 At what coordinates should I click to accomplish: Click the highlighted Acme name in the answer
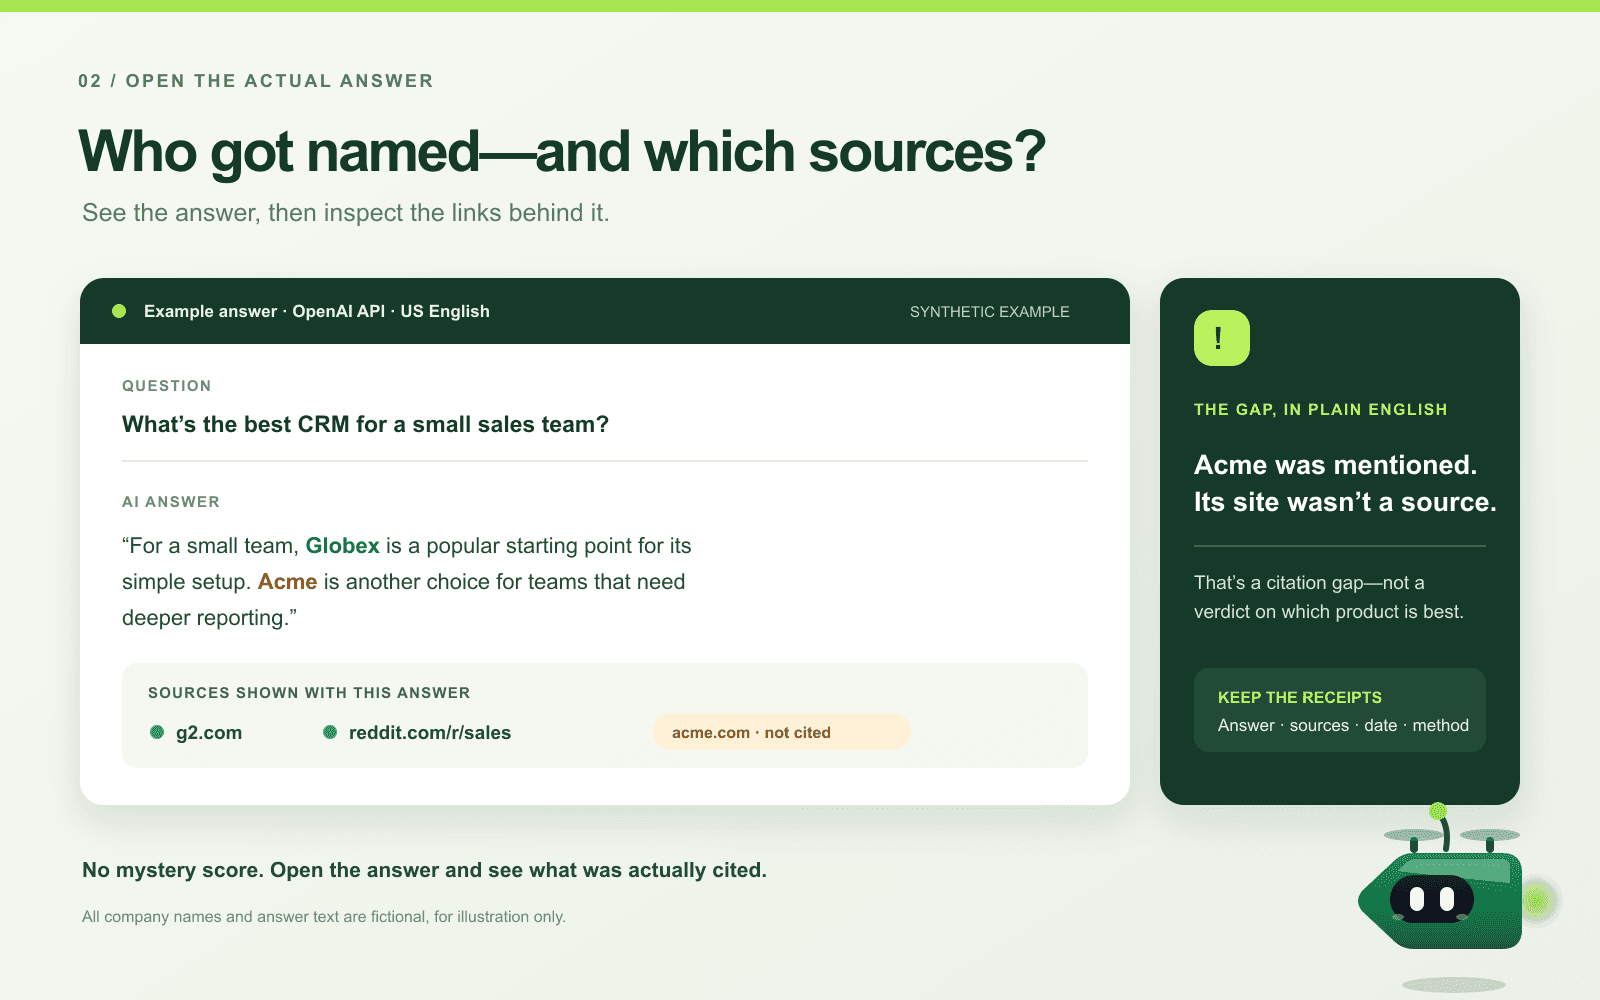tap(287, 582)
